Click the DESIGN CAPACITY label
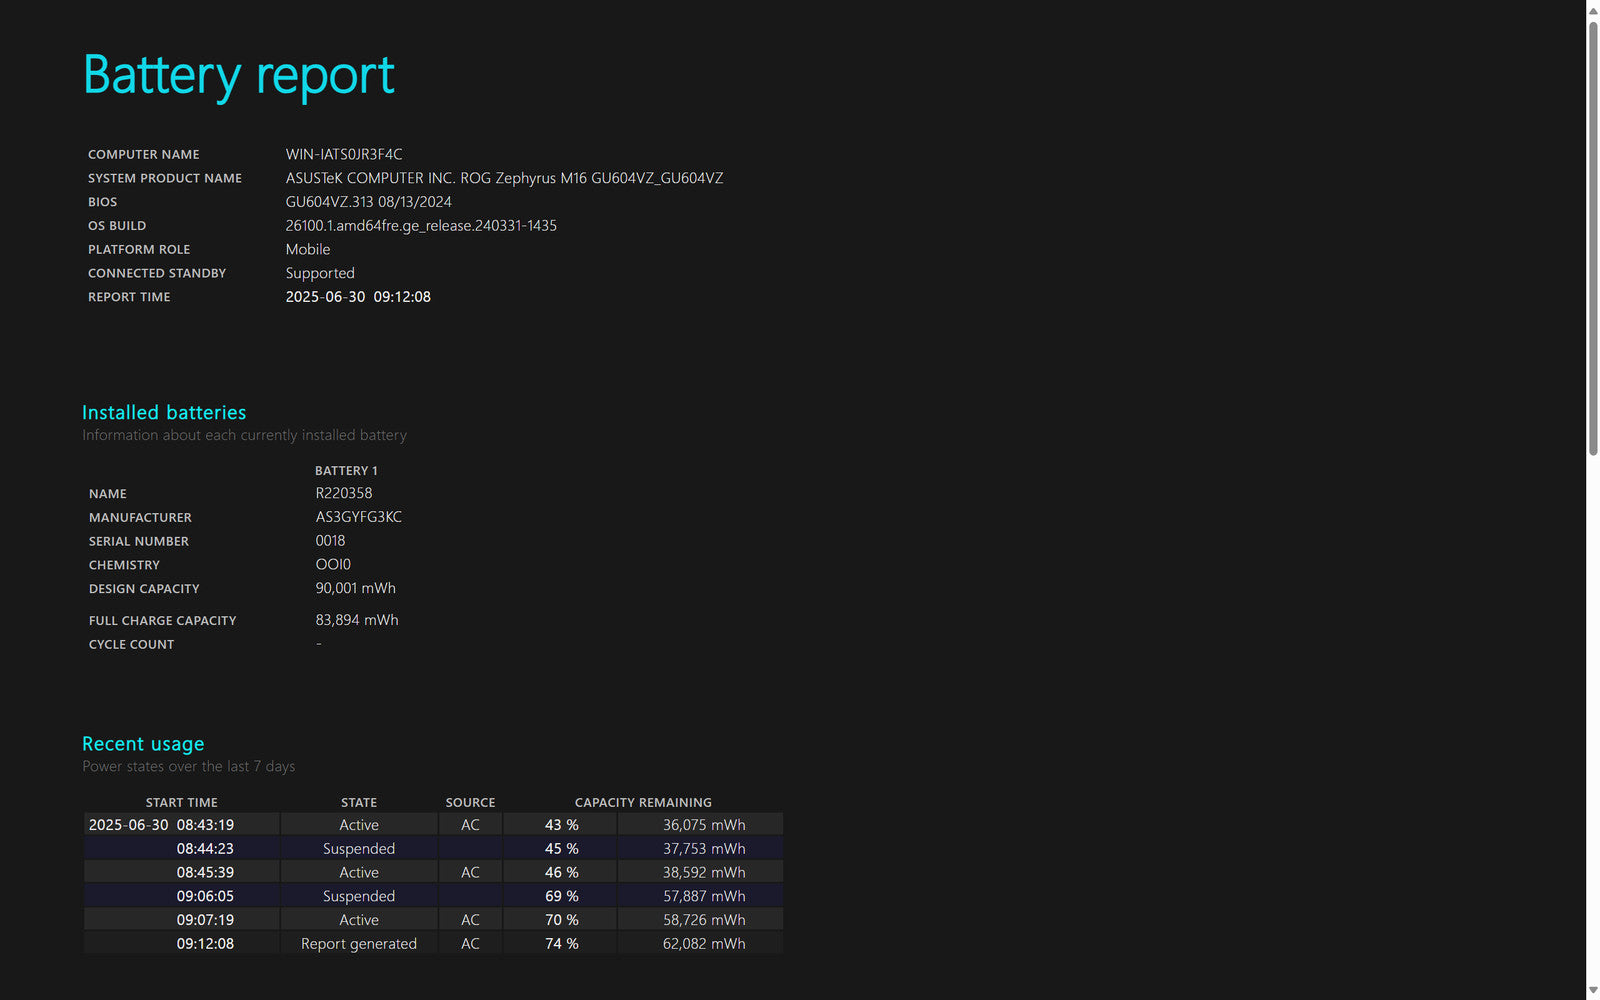 click(x=144, y=589)
